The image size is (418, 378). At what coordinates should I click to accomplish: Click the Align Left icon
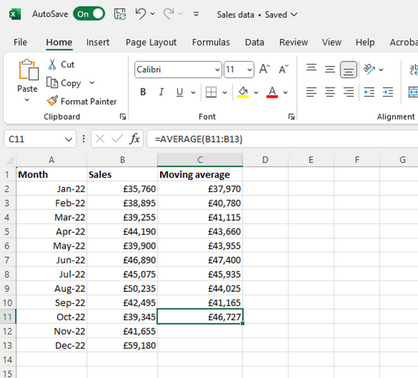click(311, 92)
